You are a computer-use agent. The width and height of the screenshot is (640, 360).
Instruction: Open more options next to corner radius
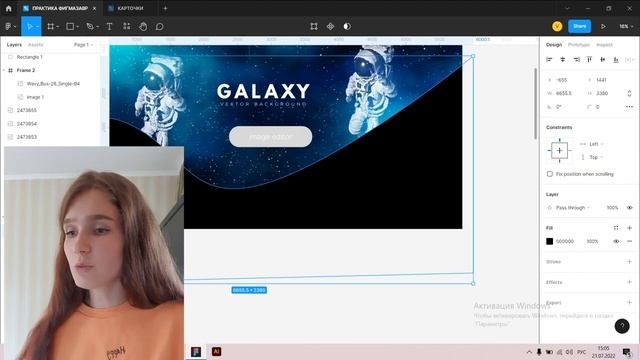629,107
